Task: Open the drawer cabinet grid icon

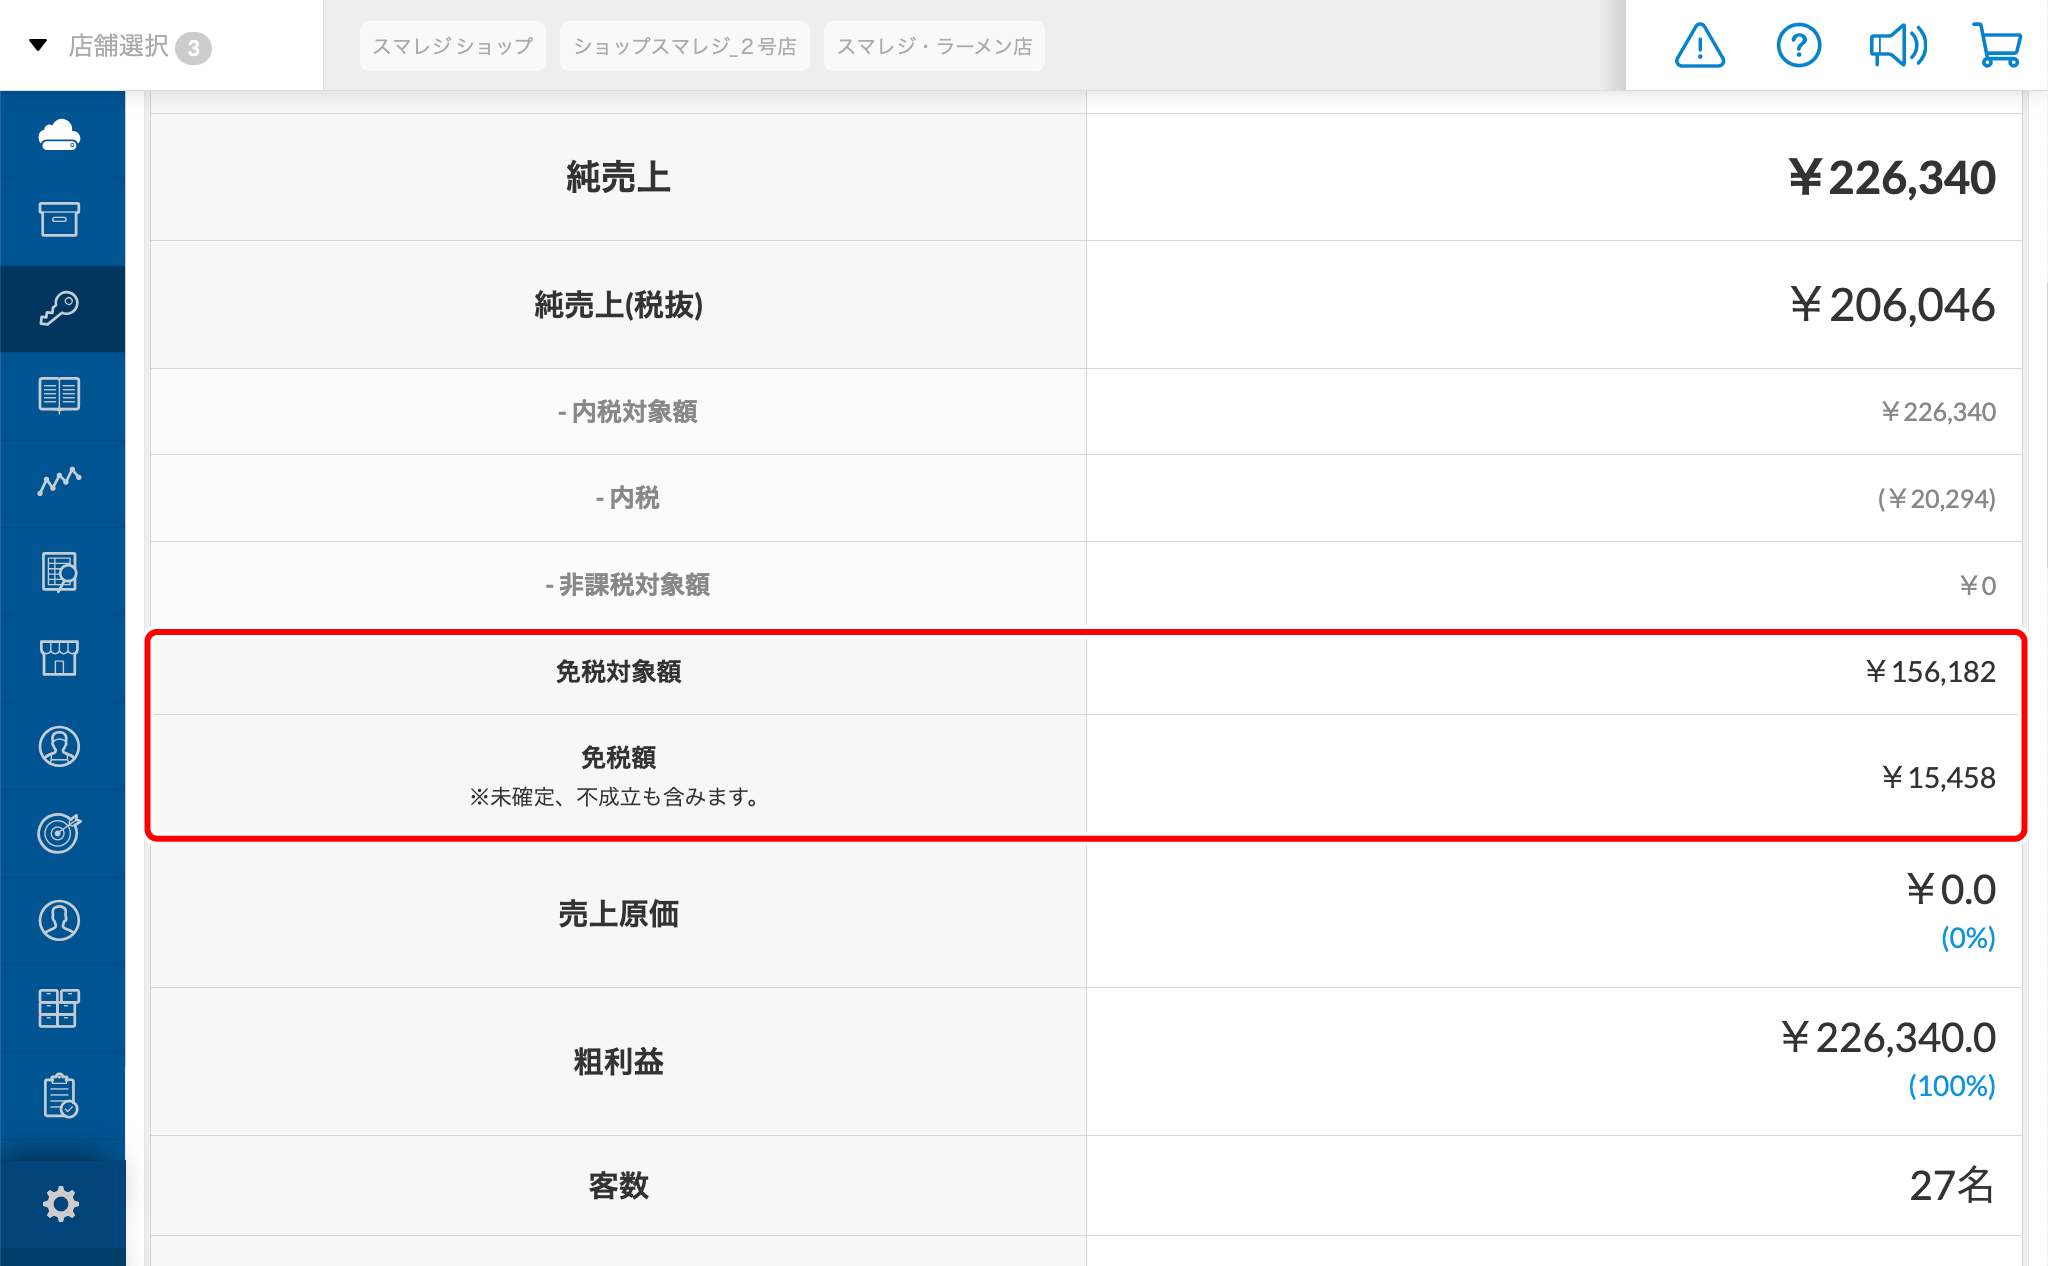Action: click(x=60, y=1008)
